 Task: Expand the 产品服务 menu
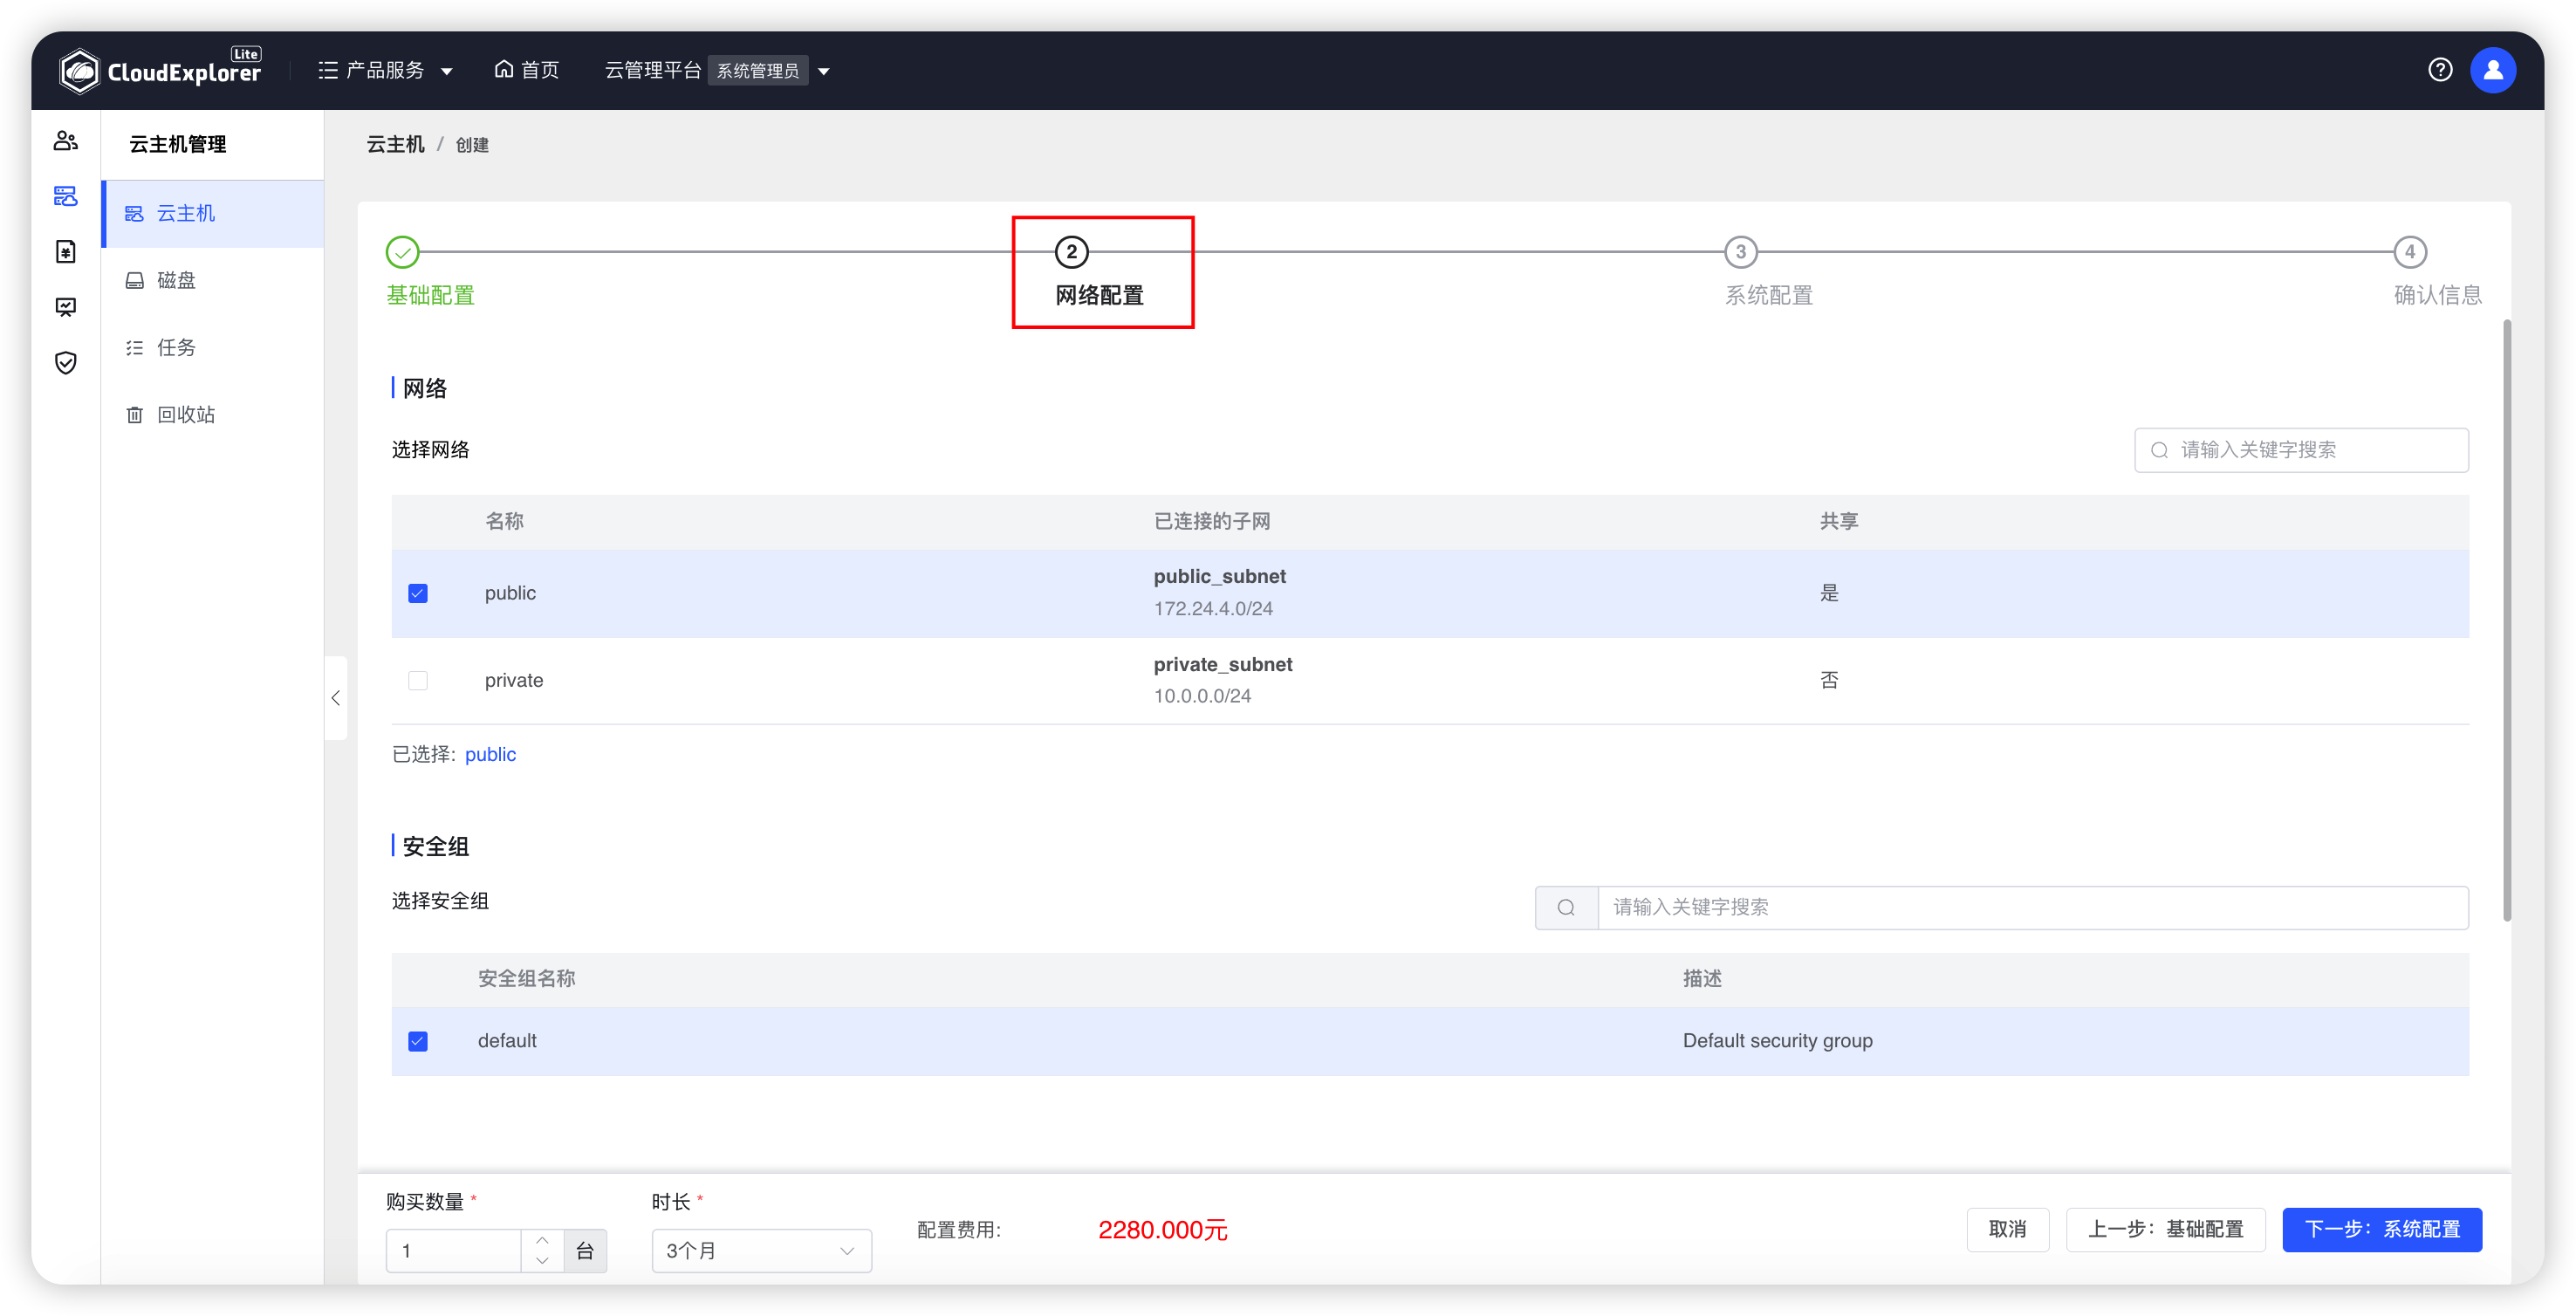point(384,69)
